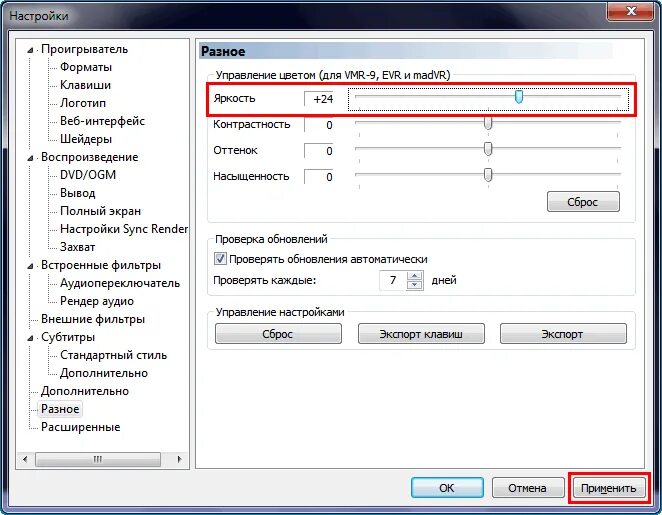Open the Веб-интерфейс settings page
This screenshot has height=515, width=662.
point(102,121)
